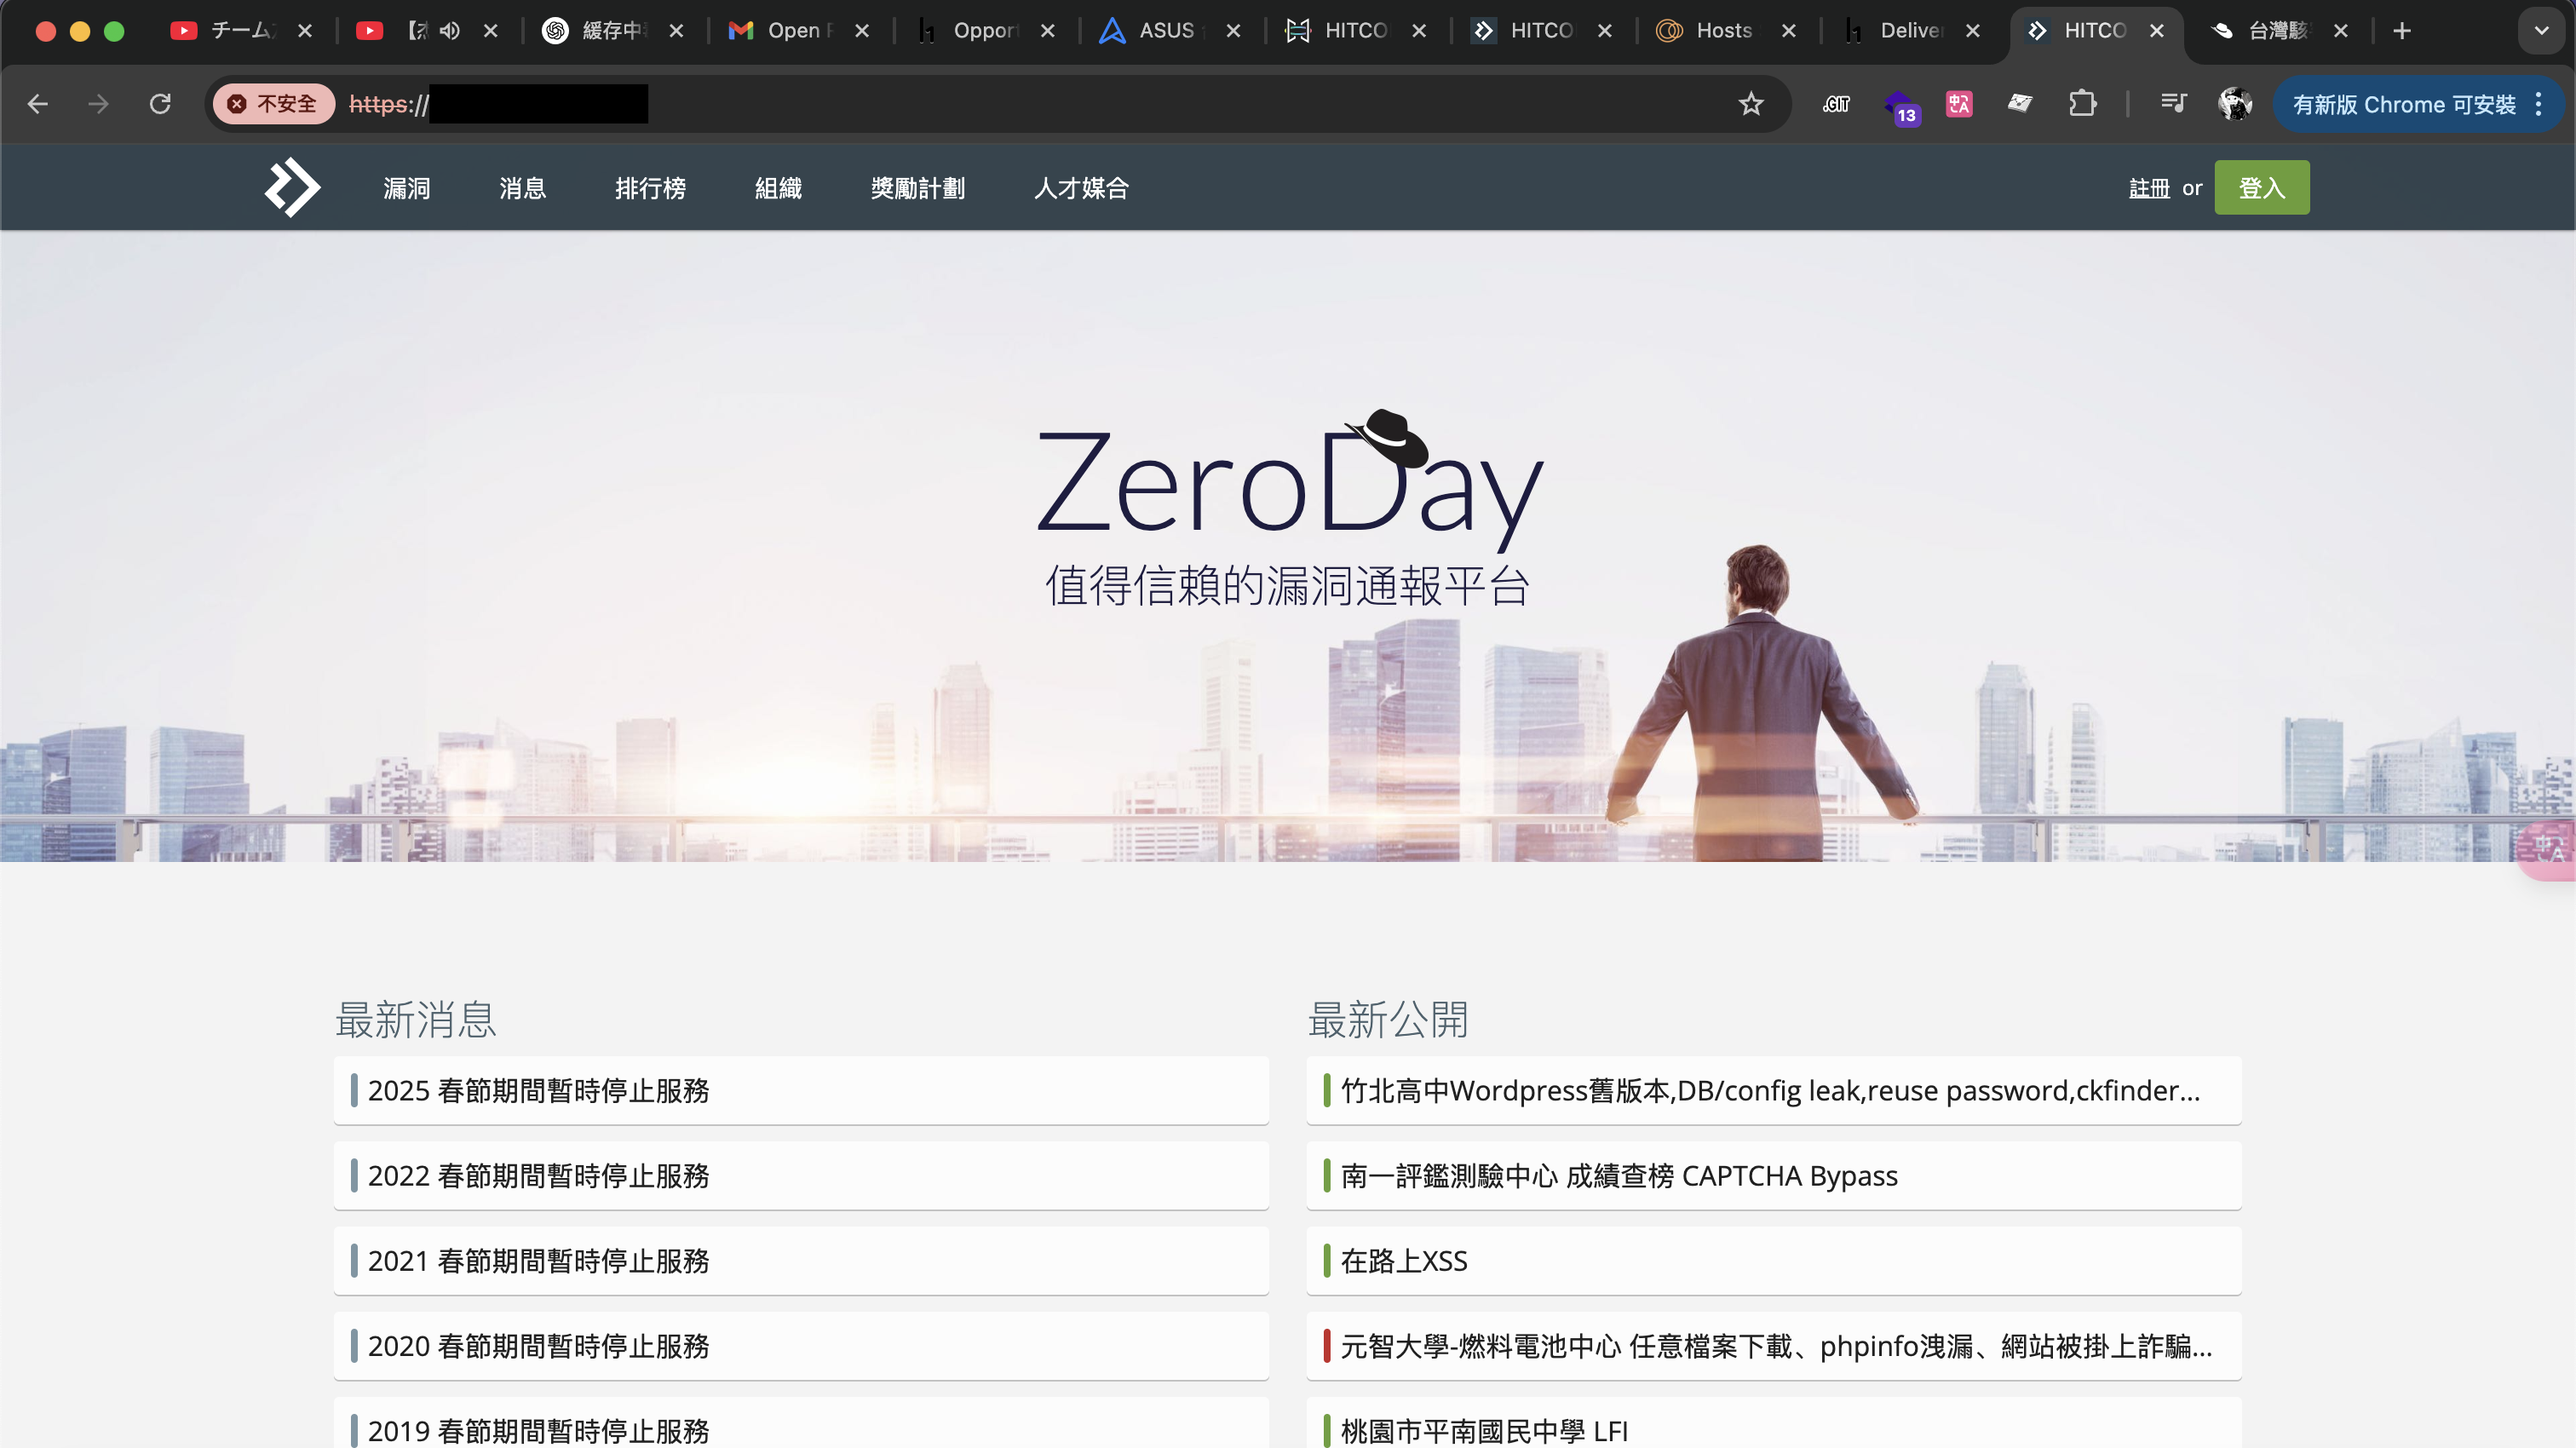Close the Hosts tab
The image size is (2576, 1448).
click(x=1789, y=31)
